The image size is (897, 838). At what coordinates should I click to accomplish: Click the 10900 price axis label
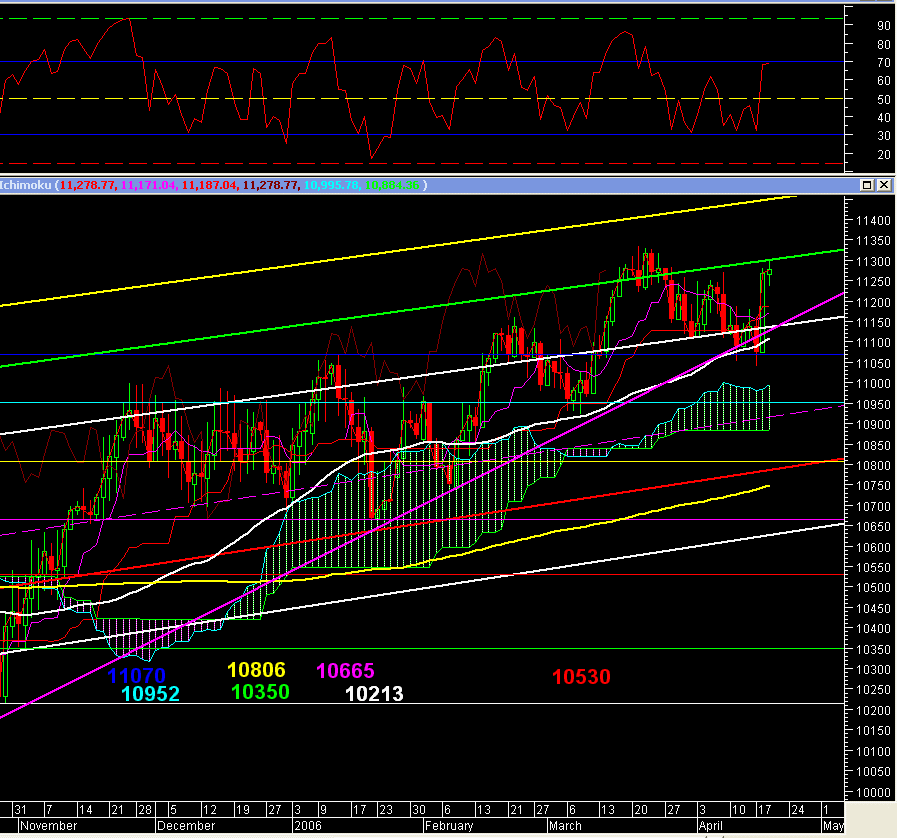[x=874, y=425]
